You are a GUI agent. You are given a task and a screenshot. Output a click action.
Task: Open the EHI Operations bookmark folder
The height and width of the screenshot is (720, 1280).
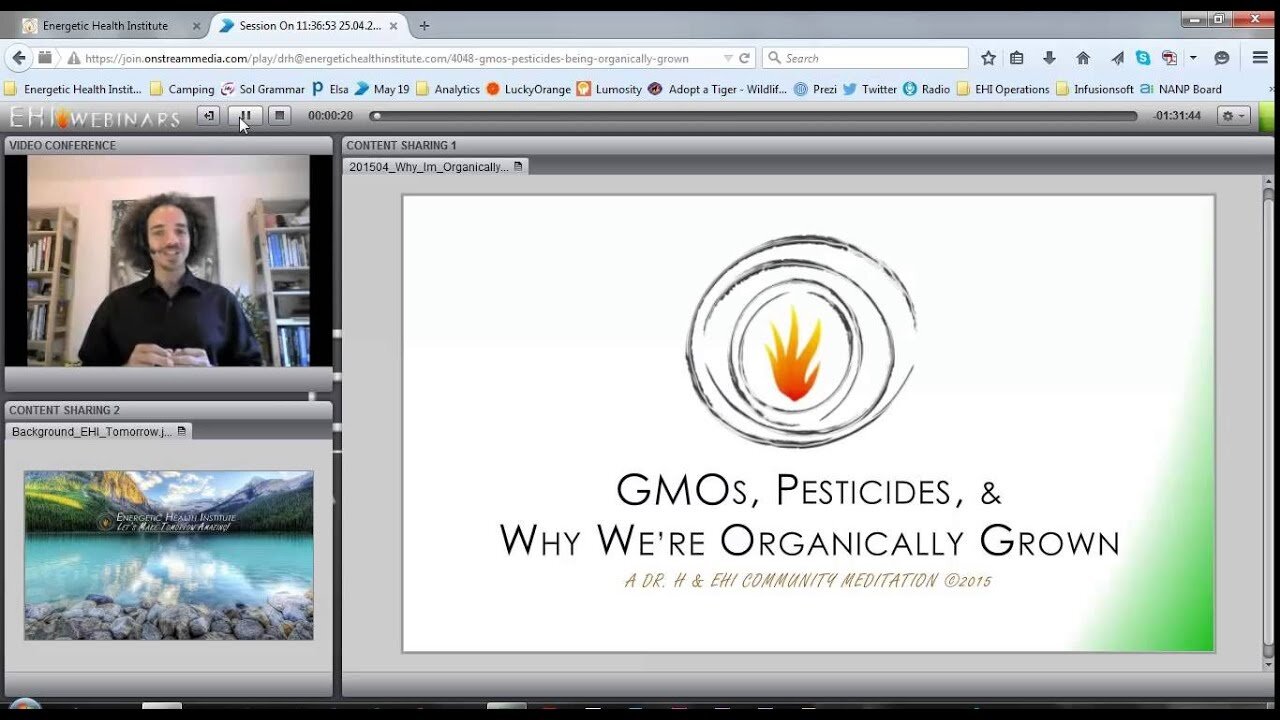[x=1003, y=89]
